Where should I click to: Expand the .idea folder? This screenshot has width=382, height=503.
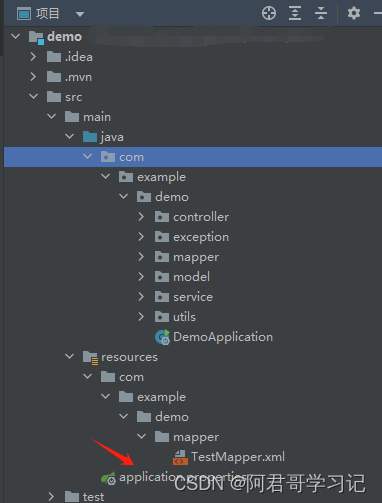[x=33, y=57]
